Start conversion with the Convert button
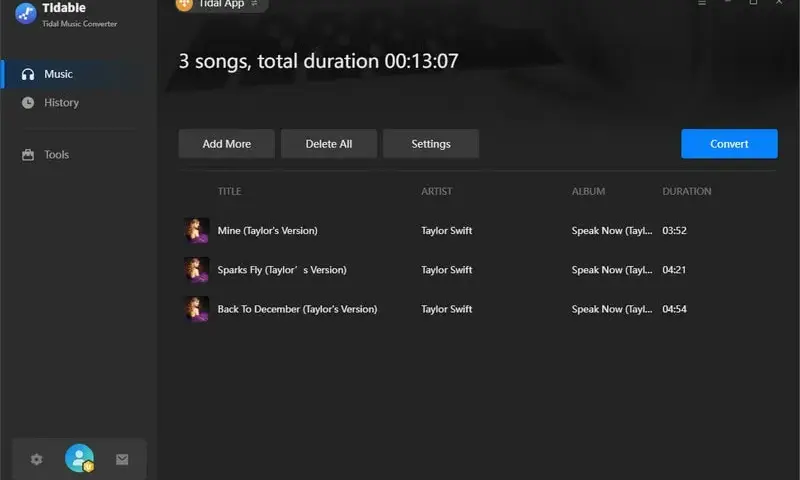Image resolution: width=800 pixels, height=480 pixels. [x=729, y=144]
